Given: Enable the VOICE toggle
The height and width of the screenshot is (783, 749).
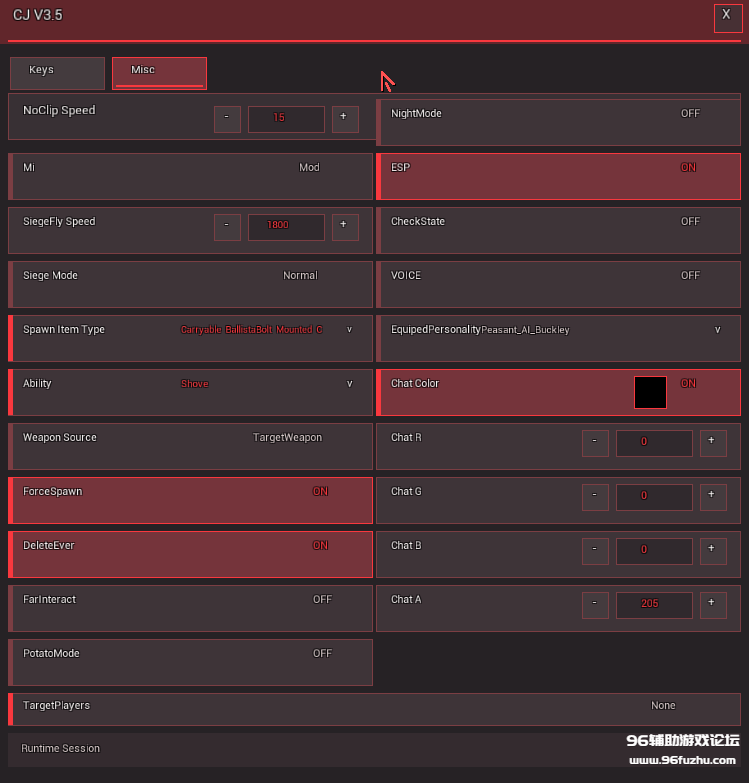Looking at the screenshot, I should click(558, 284).
